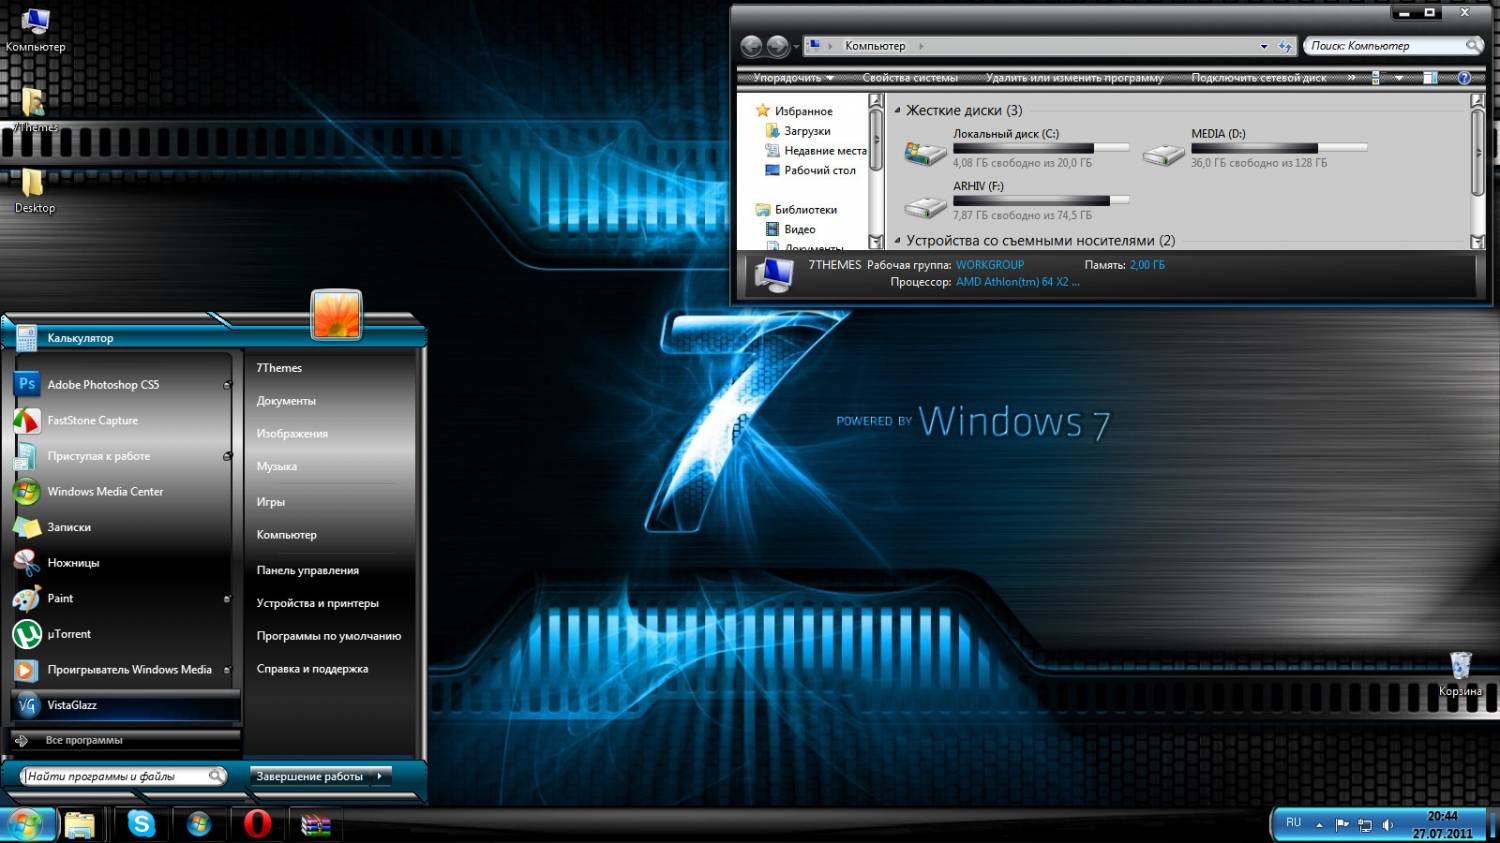Click Explorer back navigation button
This screenshot has height=843, width=1500.
(752, 46)
